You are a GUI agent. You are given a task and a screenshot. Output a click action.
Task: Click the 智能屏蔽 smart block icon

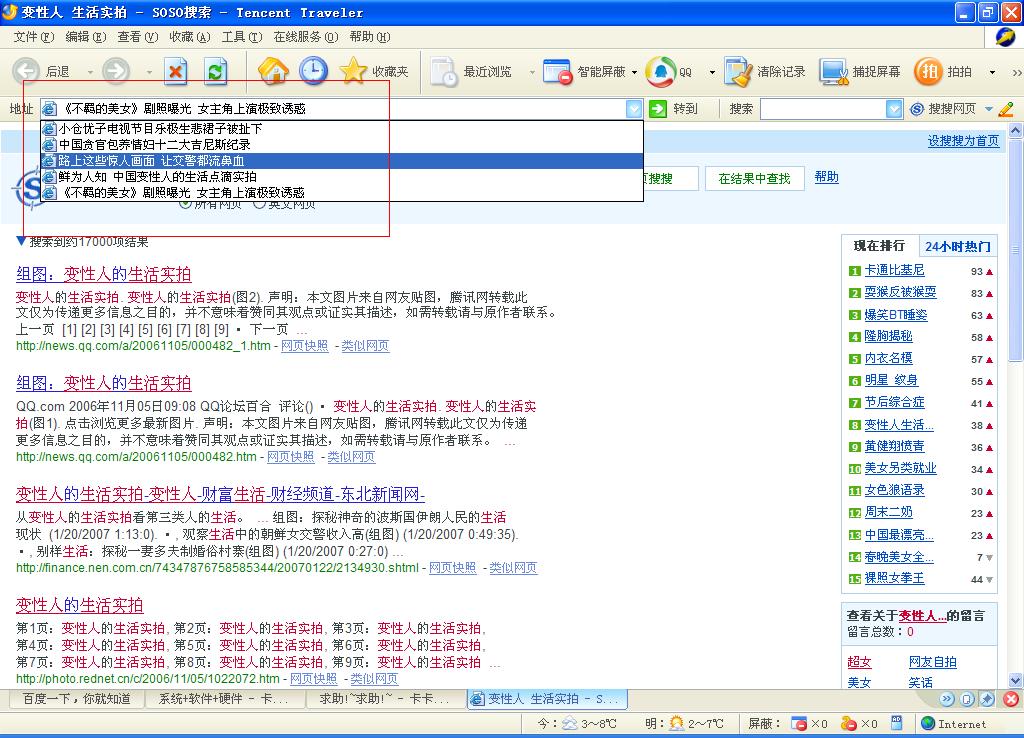pos(558,71)
